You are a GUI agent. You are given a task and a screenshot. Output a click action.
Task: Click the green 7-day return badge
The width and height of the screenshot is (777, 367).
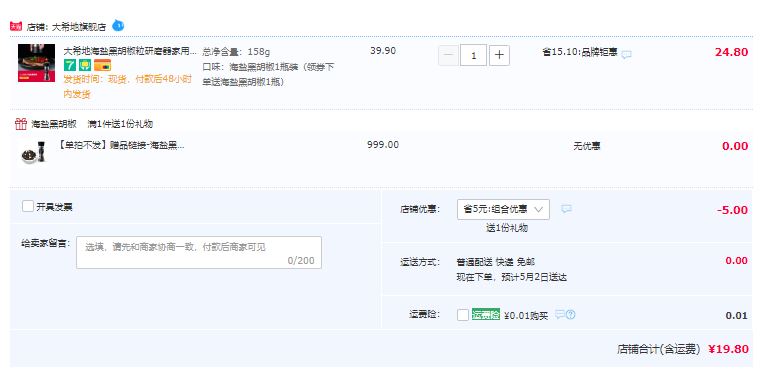[x=70, y=65]
